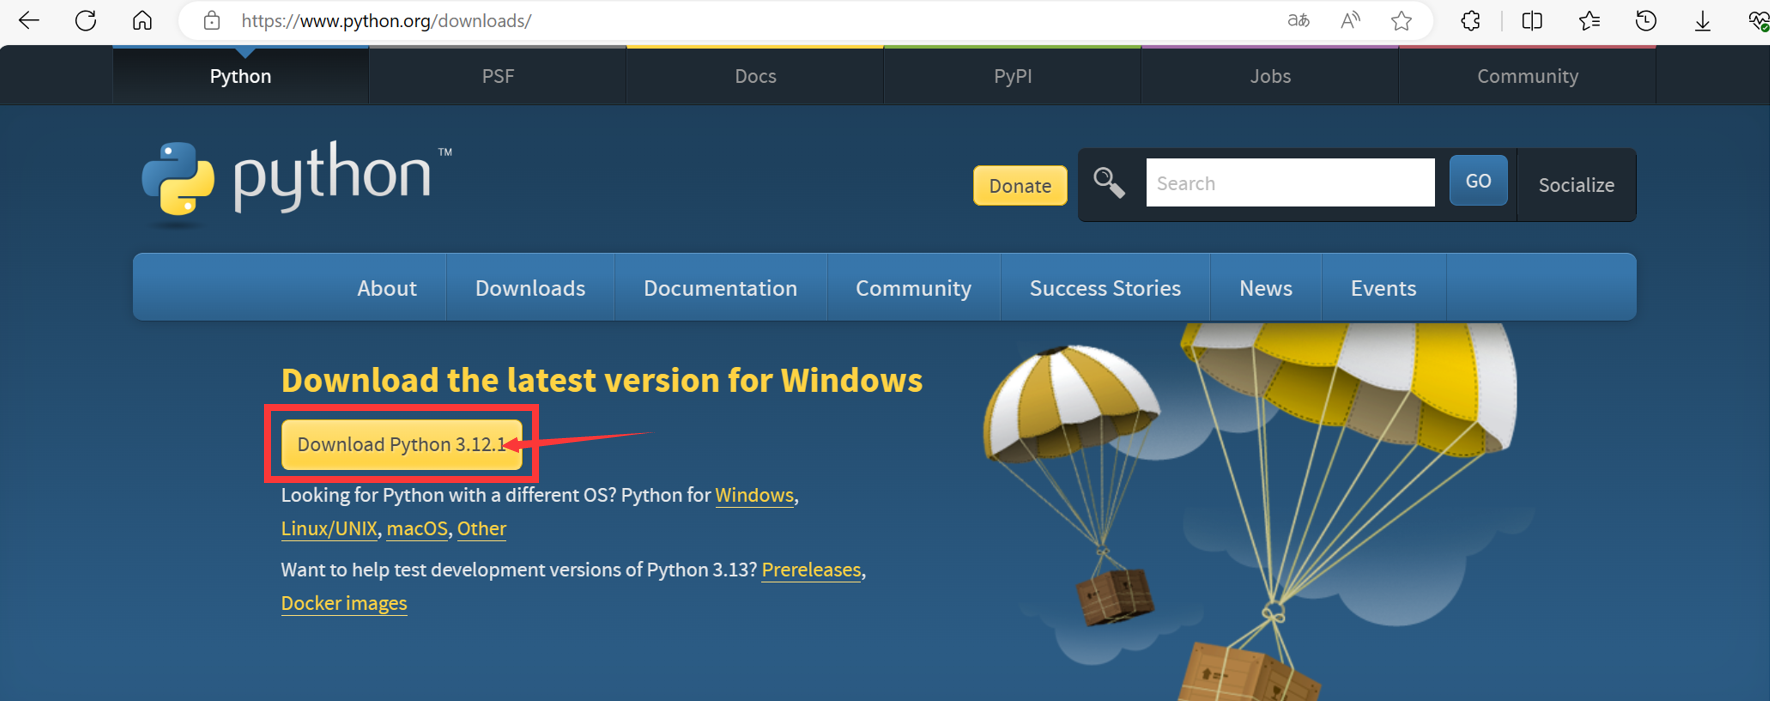The width and height of the screenshot is (1770, 701).
Task: Open the Prereleases link
Action: pos(811,570)
